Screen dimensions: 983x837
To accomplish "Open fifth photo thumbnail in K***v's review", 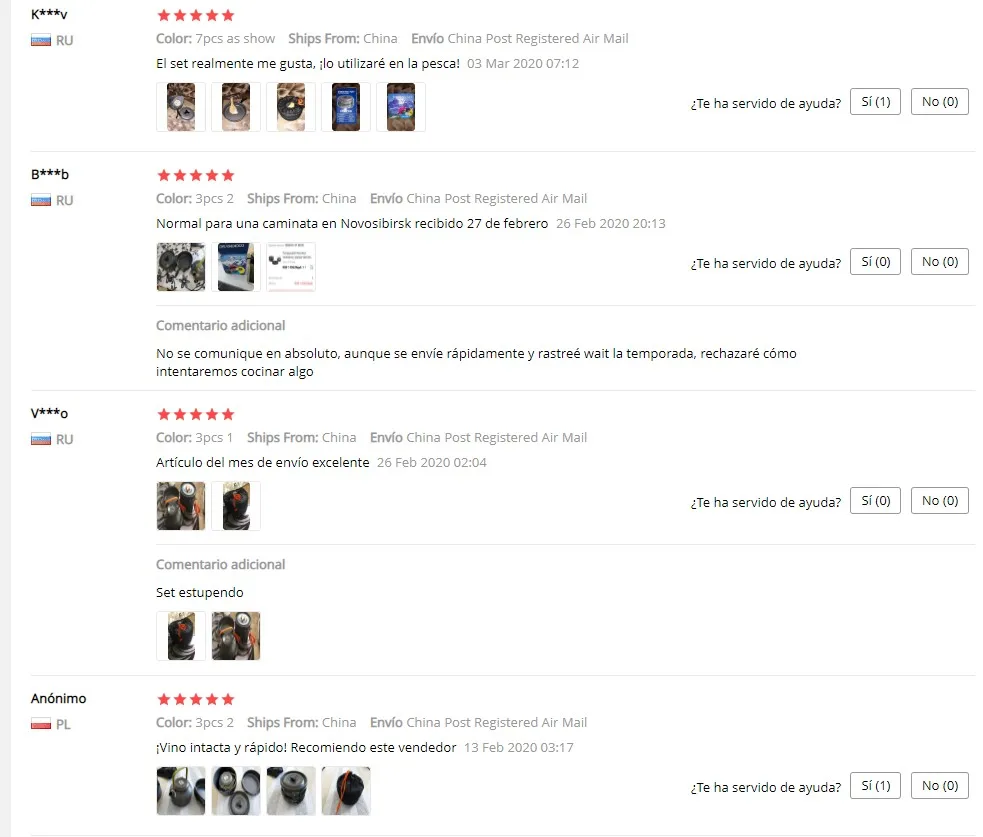I will (401, 107).
